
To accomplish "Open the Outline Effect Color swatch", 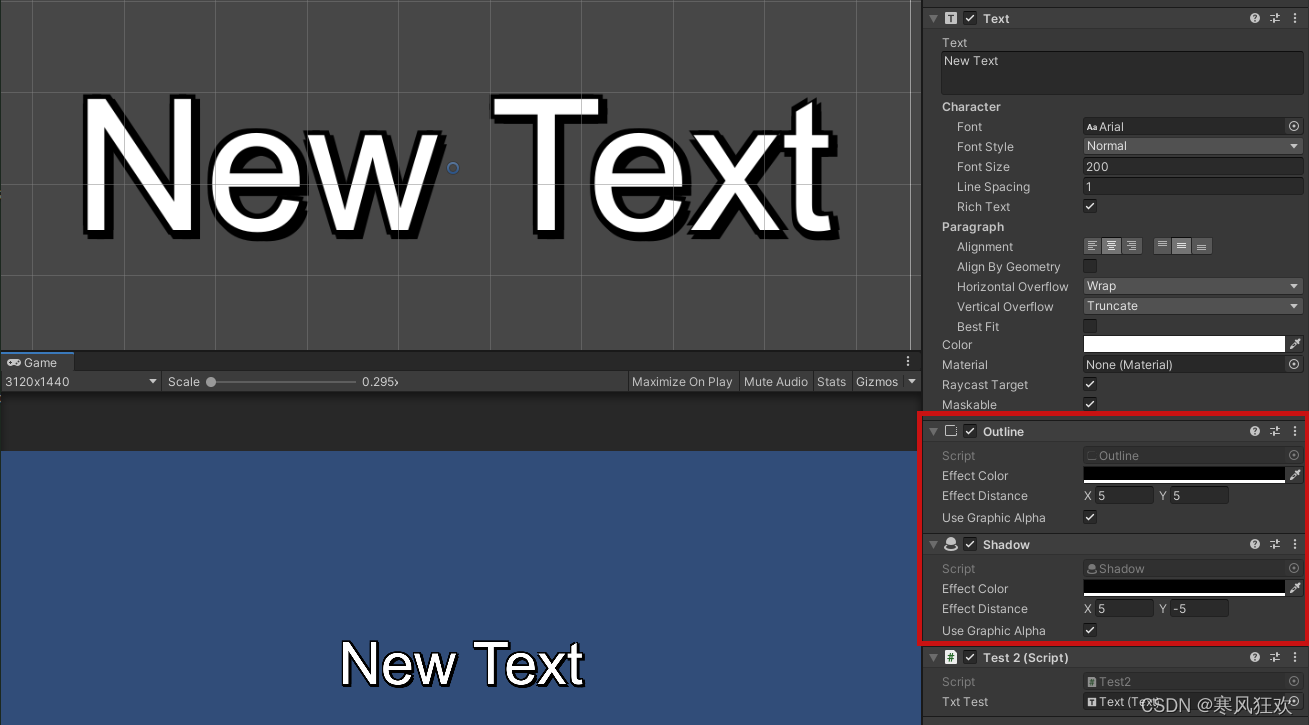I will coord(1184,475).
